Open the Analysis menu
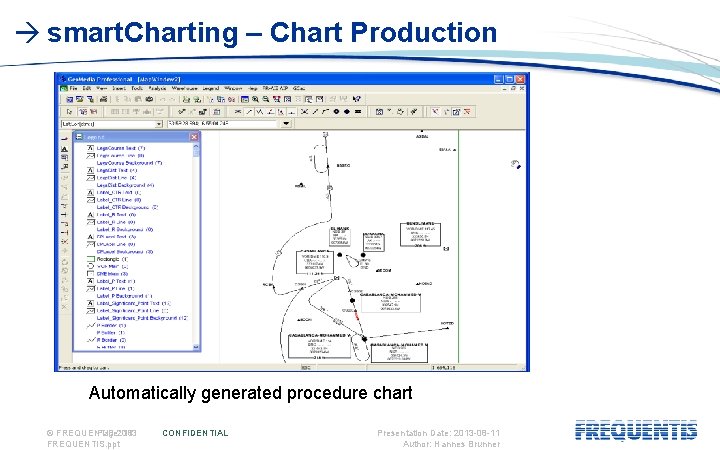Screen dimensions: 720x450 pos(157,88)
